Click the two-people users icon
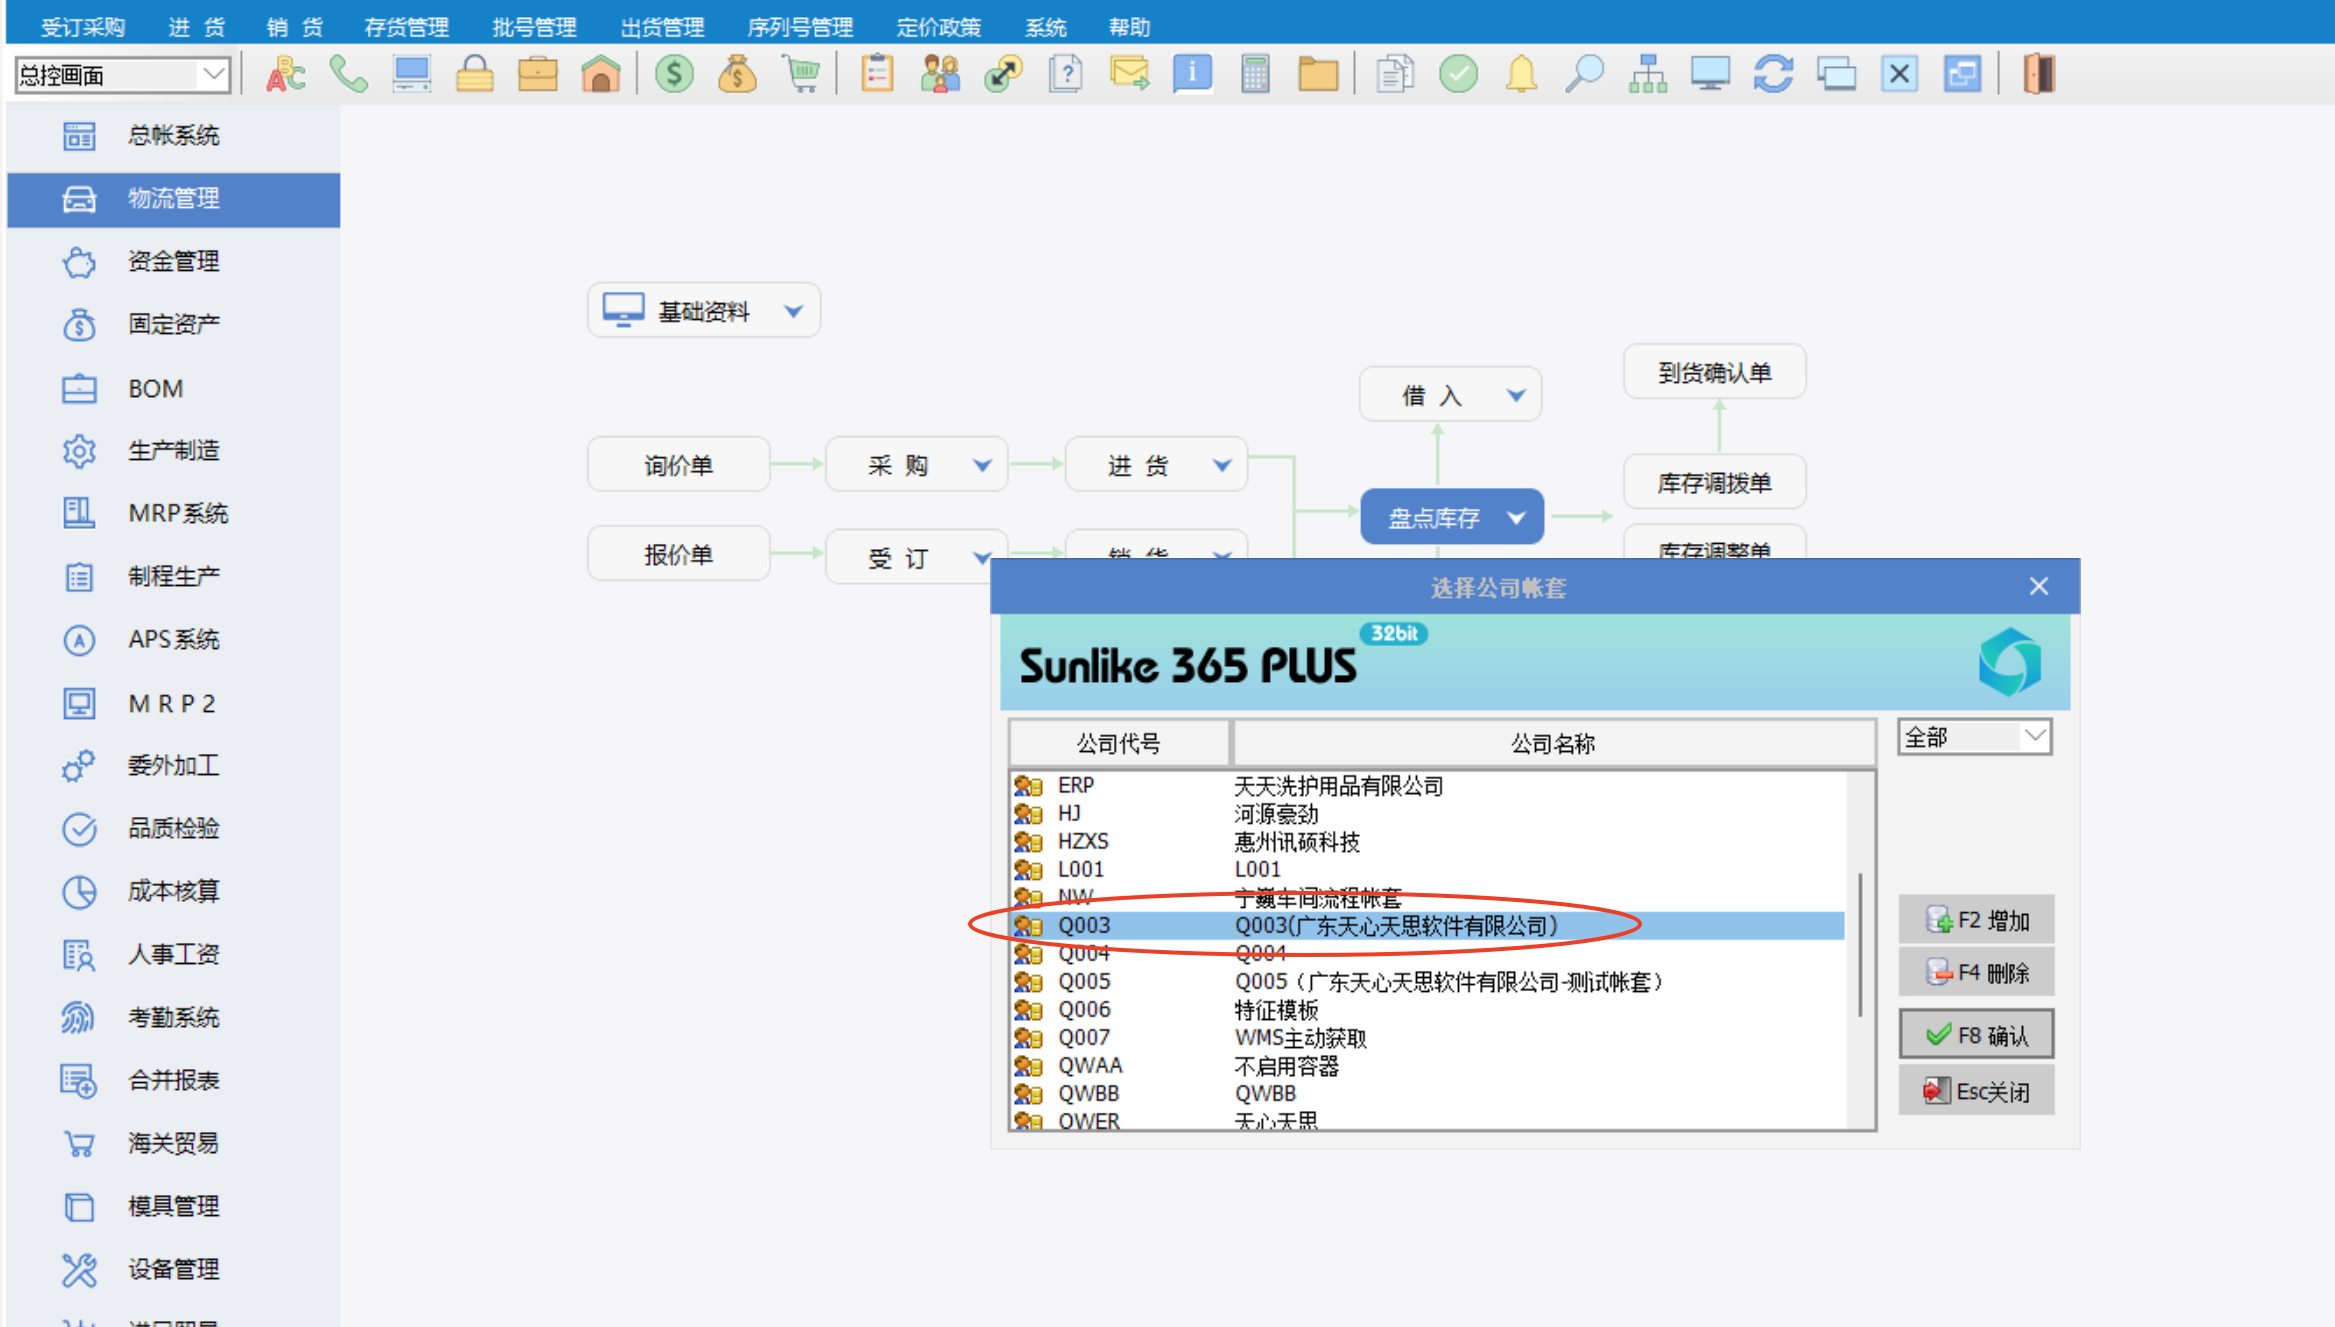Screen dimensions: 2335x1327 pyautogui.click(x=940, y=74)
